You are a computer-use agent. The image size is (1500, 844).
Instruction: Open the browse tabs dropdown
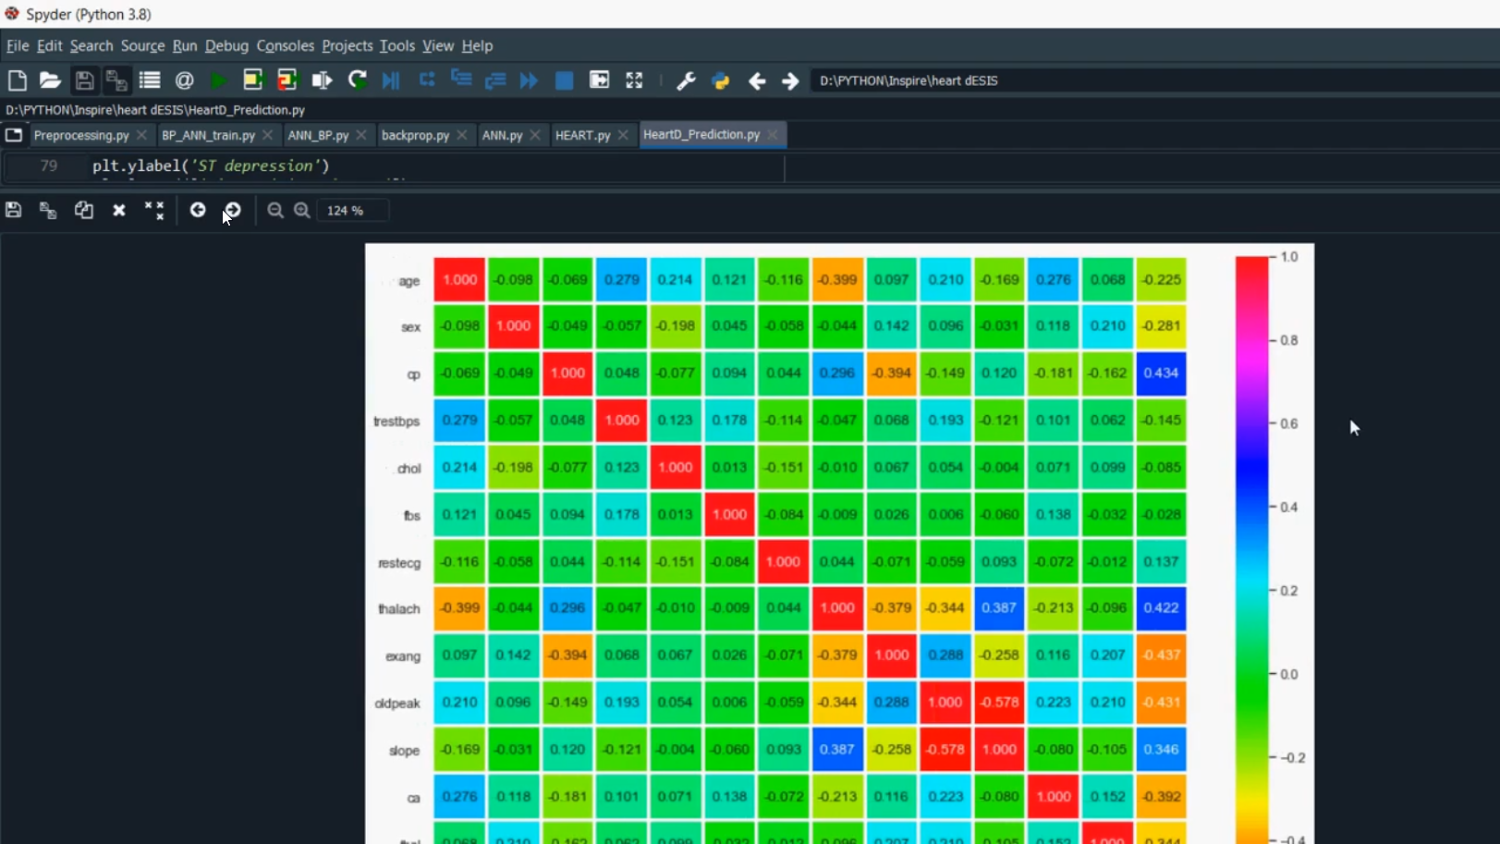coord(14,134)
